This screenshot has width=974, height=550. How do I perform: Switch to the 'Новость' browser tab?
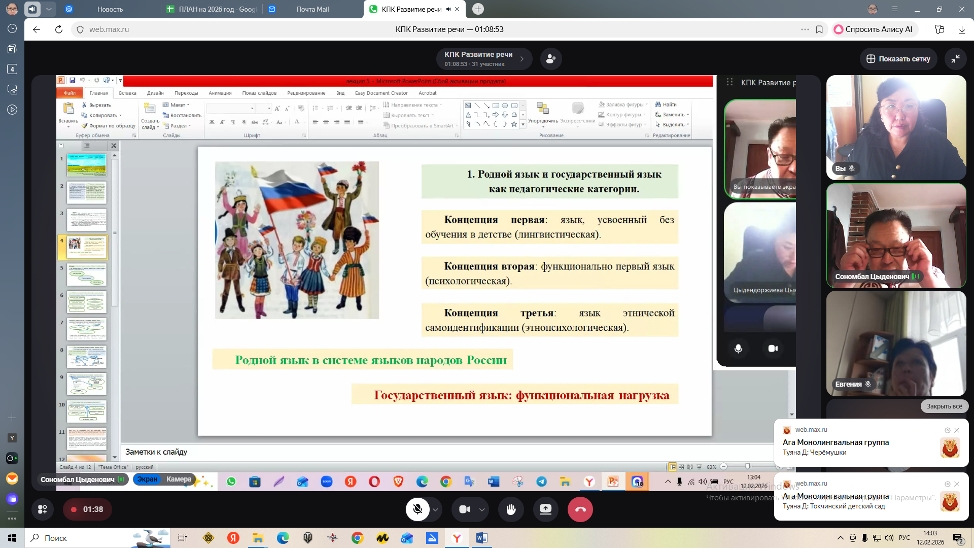pyautogui.click(x=110, y=9)
